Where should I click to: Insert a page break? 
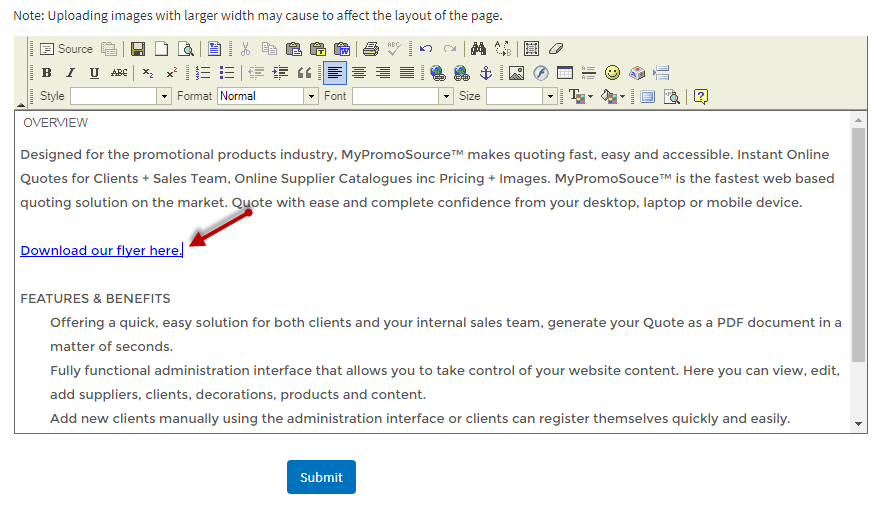click(x=661, y=73)
